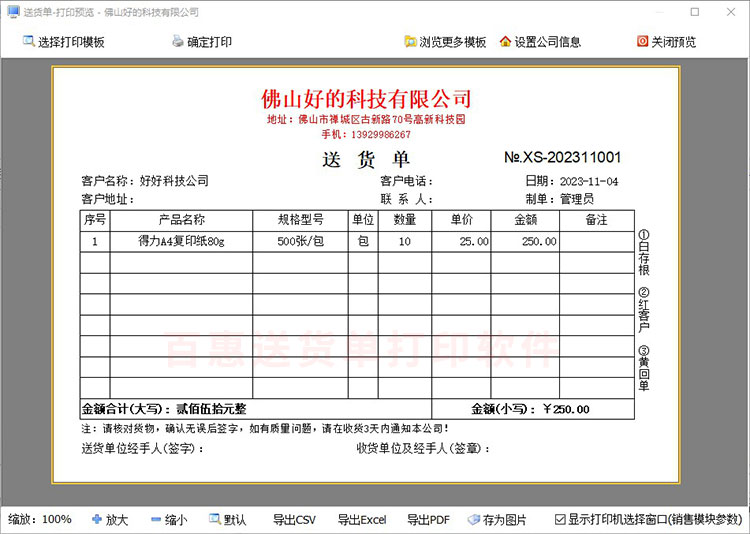Viewport: 750px width, 534px height.
Task: Click the 规格型号 column header
Action: [x=301, y=220]
